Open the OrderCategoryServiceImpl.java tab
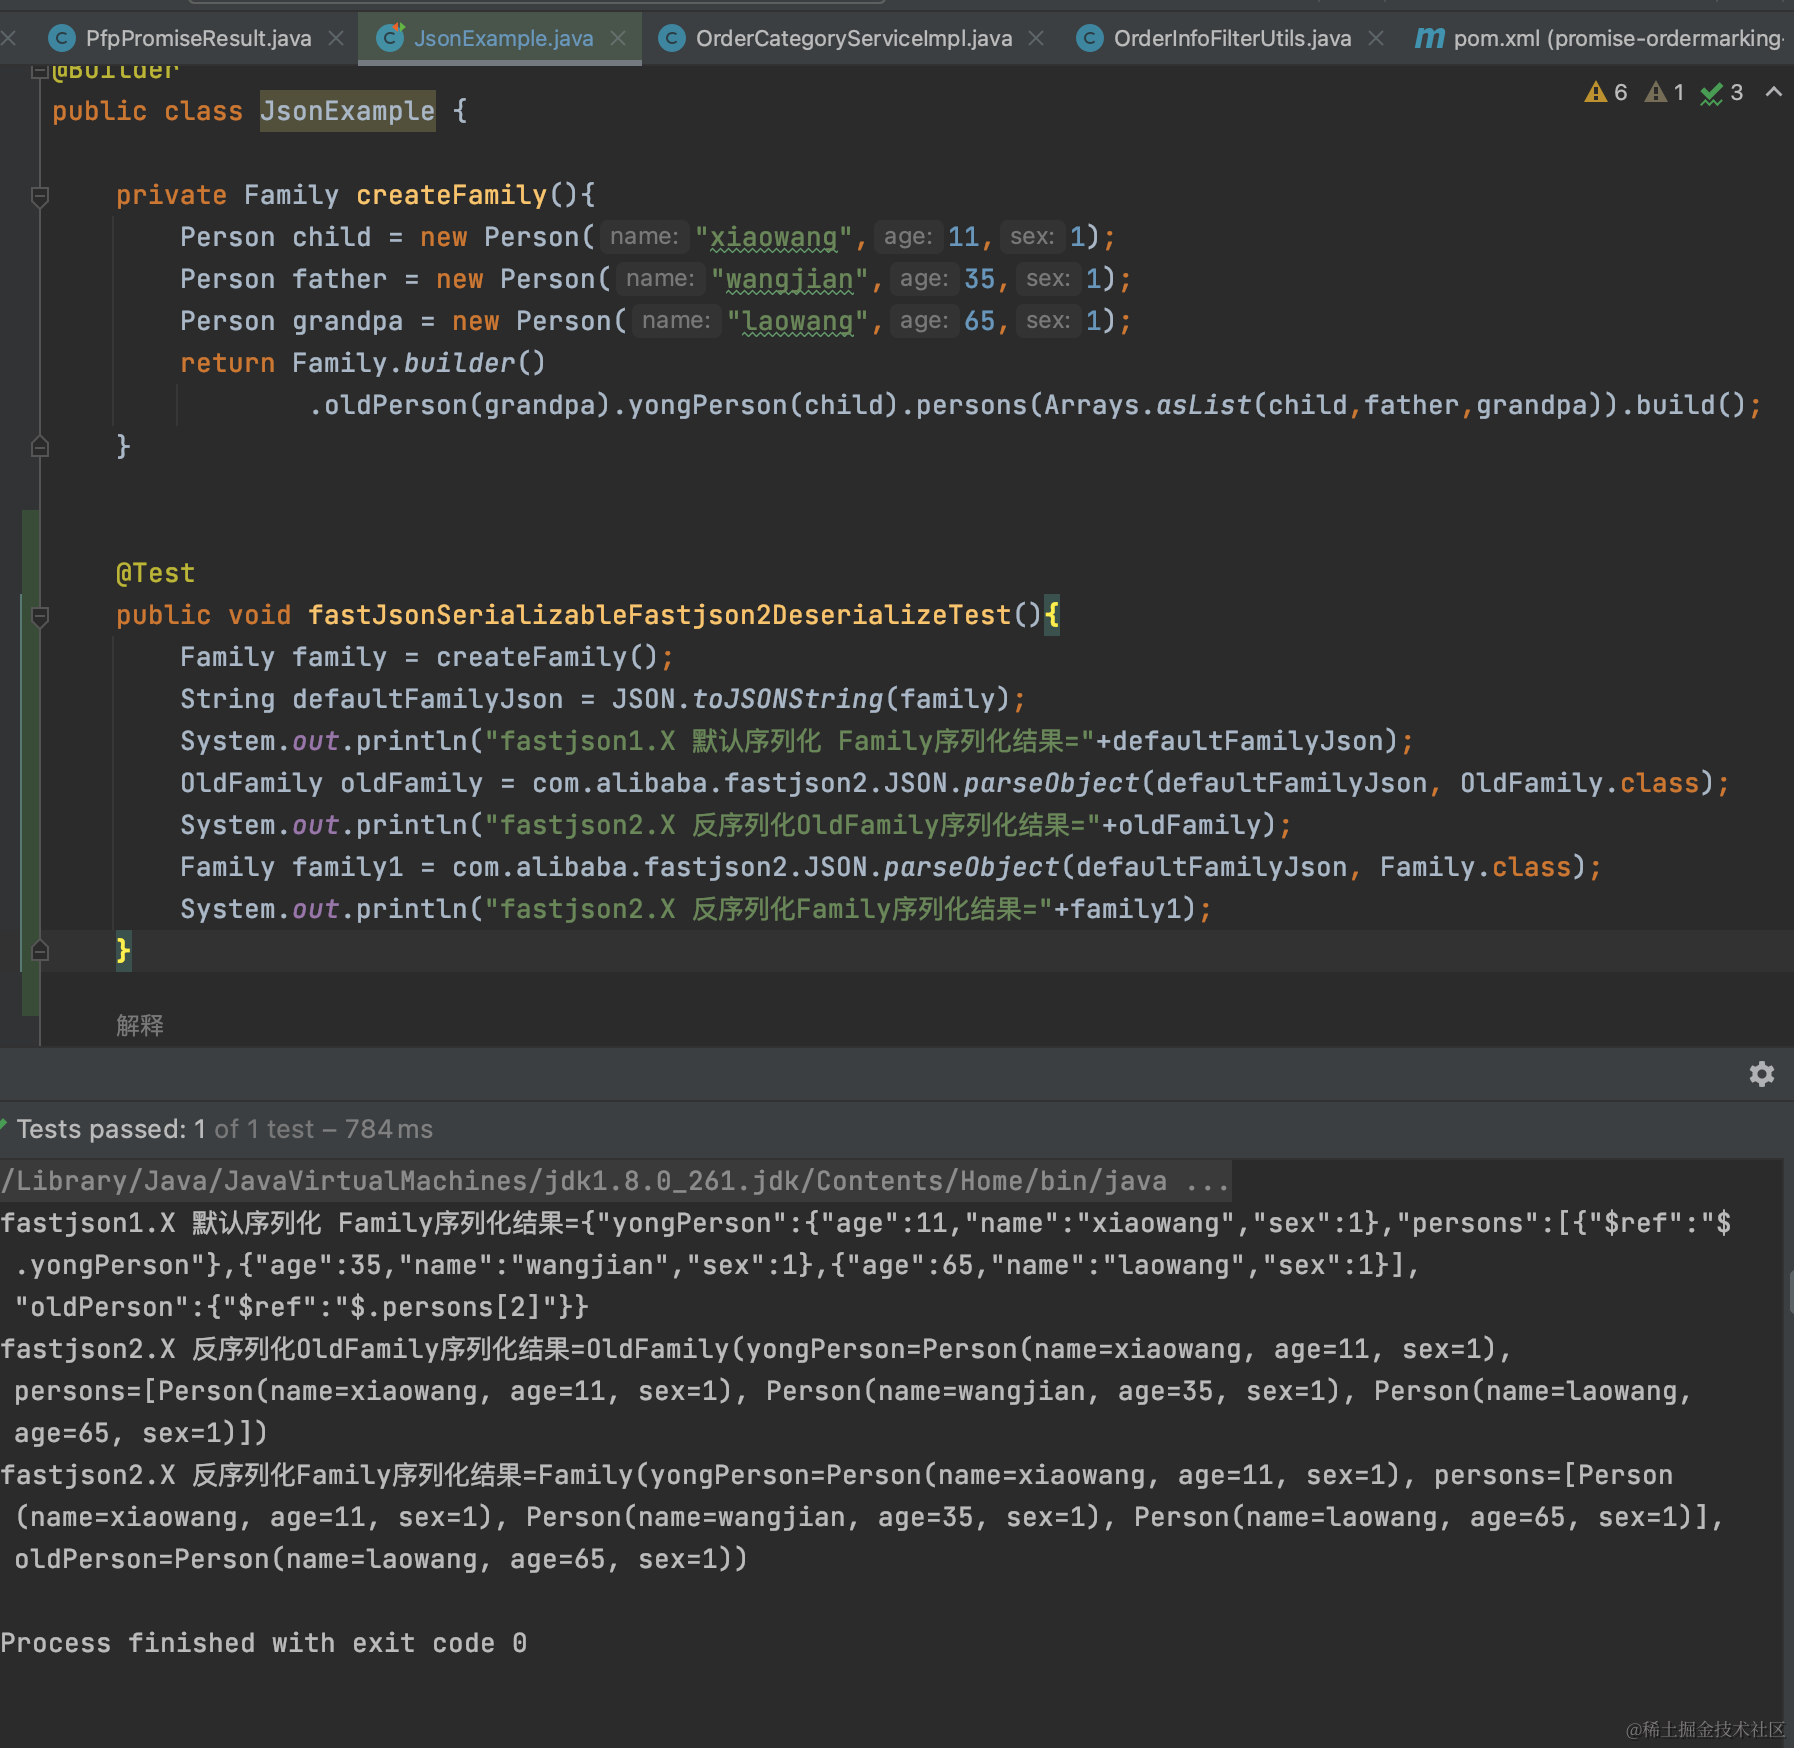1794x1748 pixels. (x=853, y=38)
